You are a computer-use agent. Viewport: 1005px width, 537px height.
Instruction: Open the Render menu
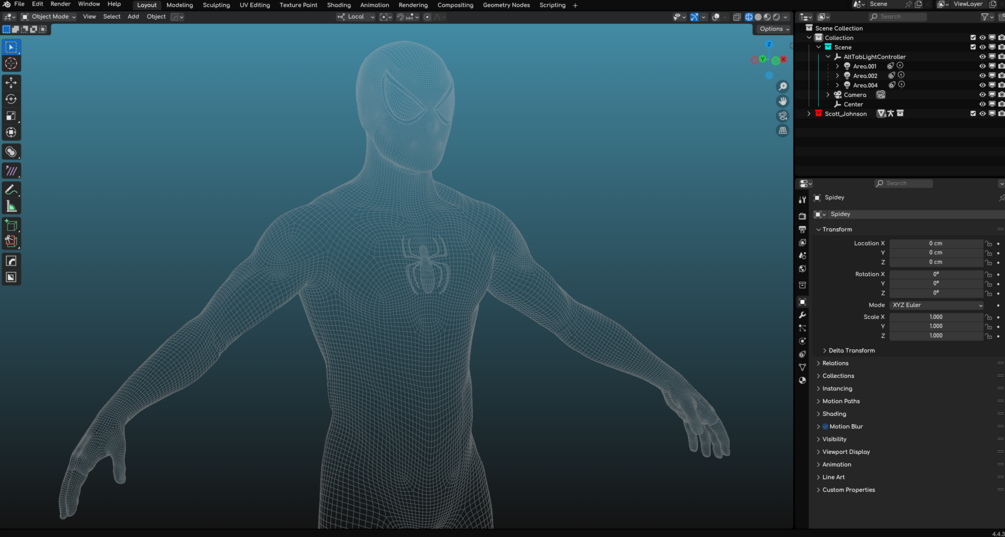(x=60, y=4)
